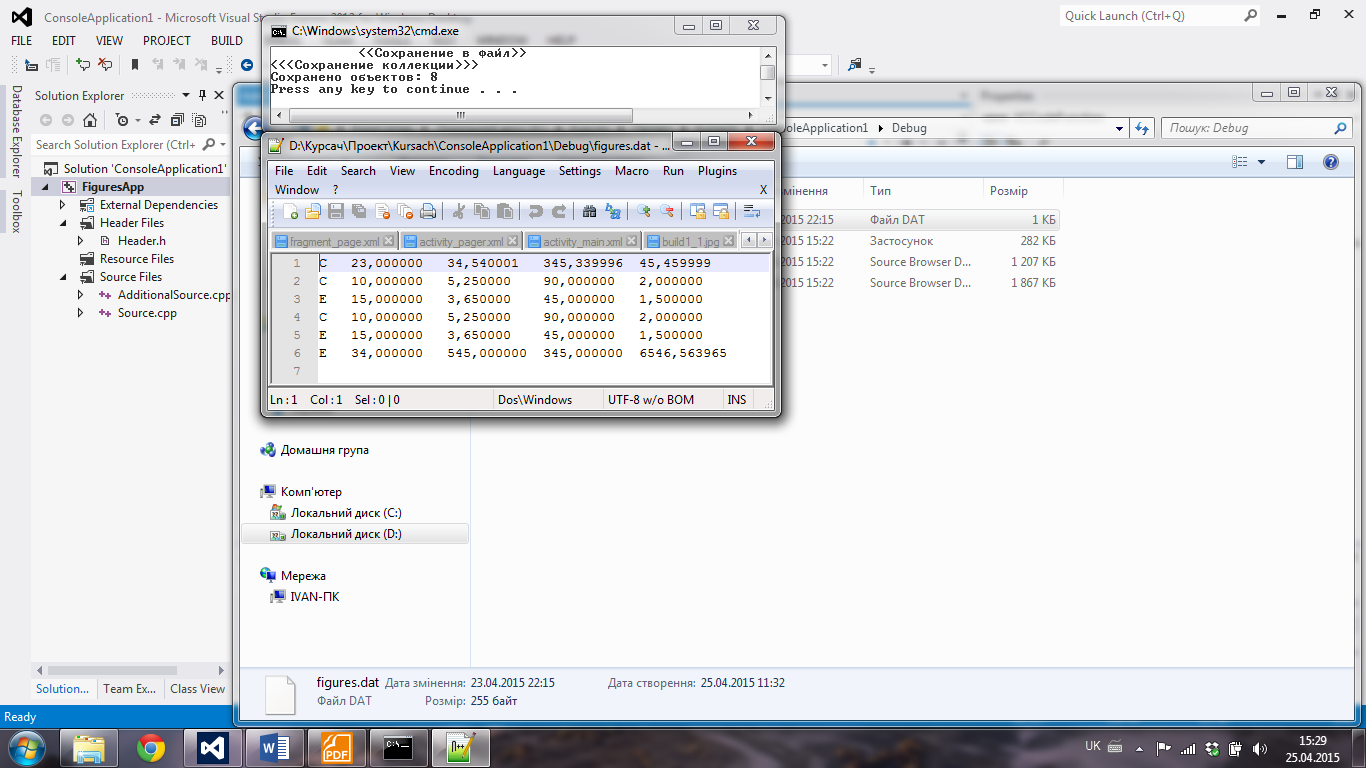
Task: Collapse FiguresApp project node
Action: coord(46,187)
